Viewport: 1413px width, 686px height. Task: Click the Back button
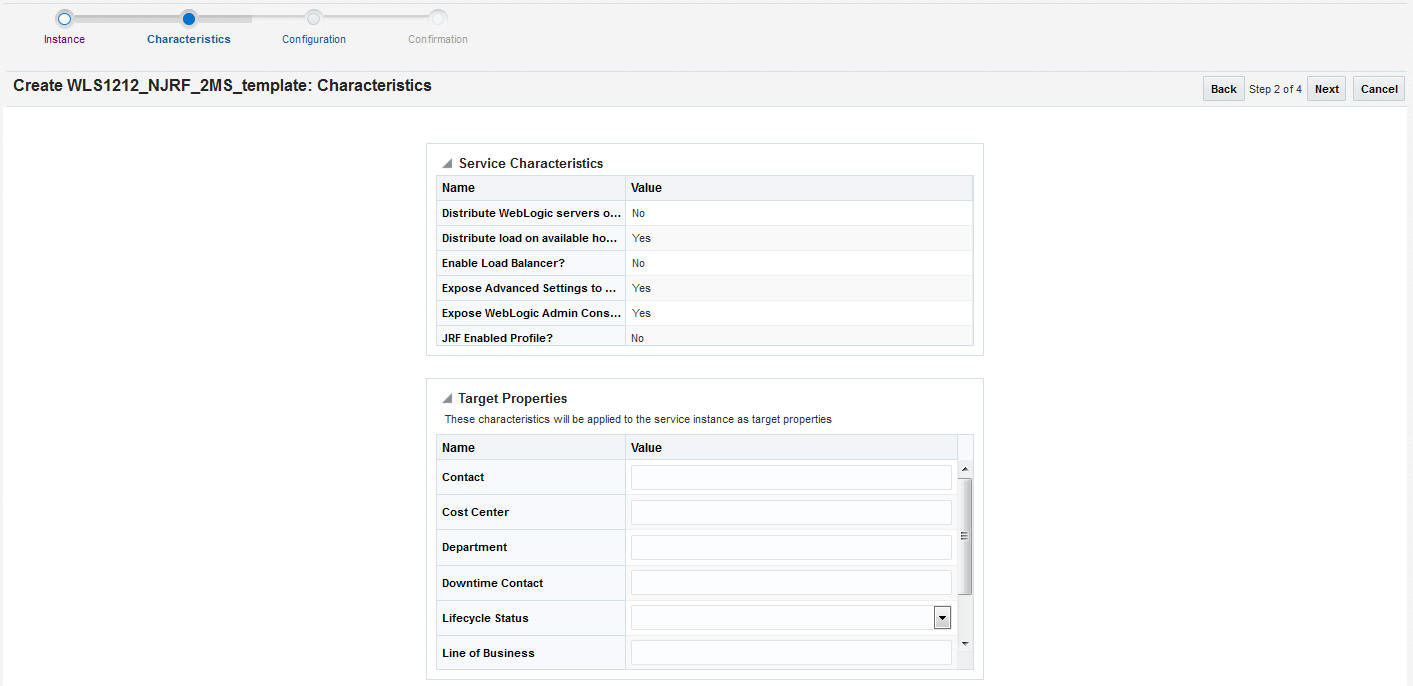pos(1224,89)
